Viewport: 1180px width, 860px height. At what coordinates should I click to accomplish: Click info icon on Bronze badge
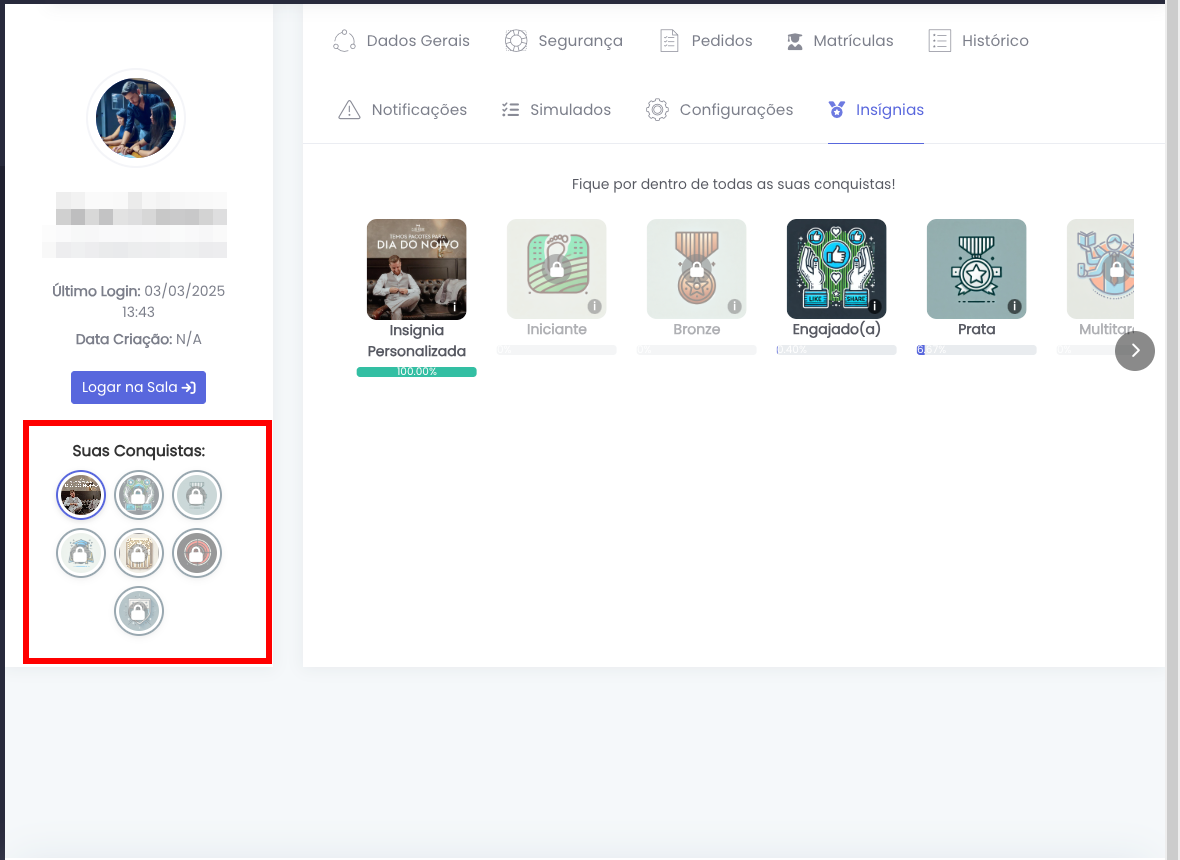point(734,306)
